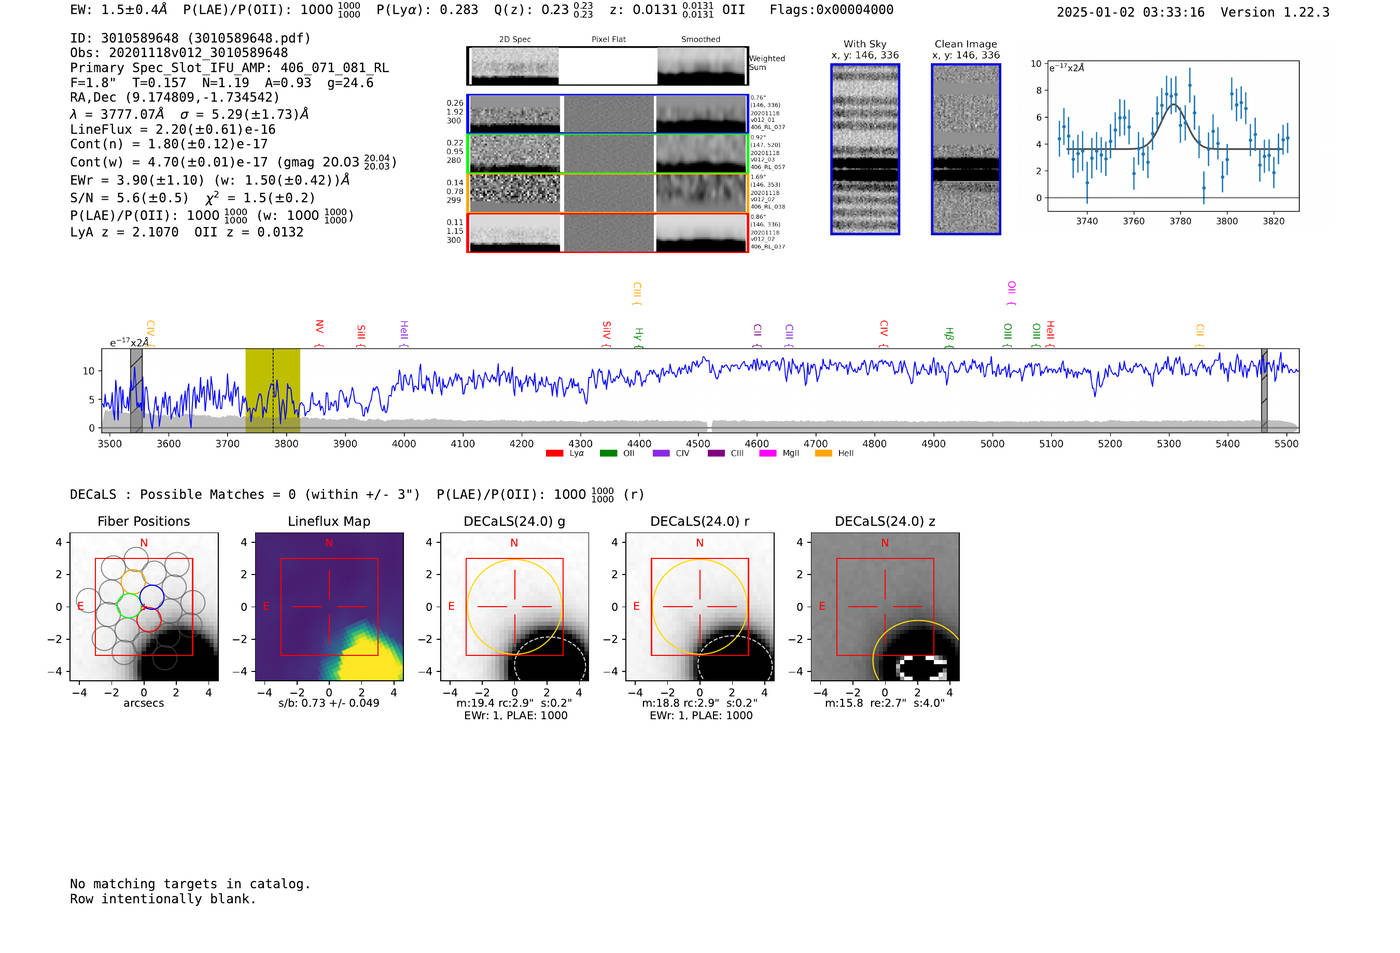Click the 'Smoothed' column header
Image resolution: width=1400 pixels, height=953 pixels.
point(700,39)
